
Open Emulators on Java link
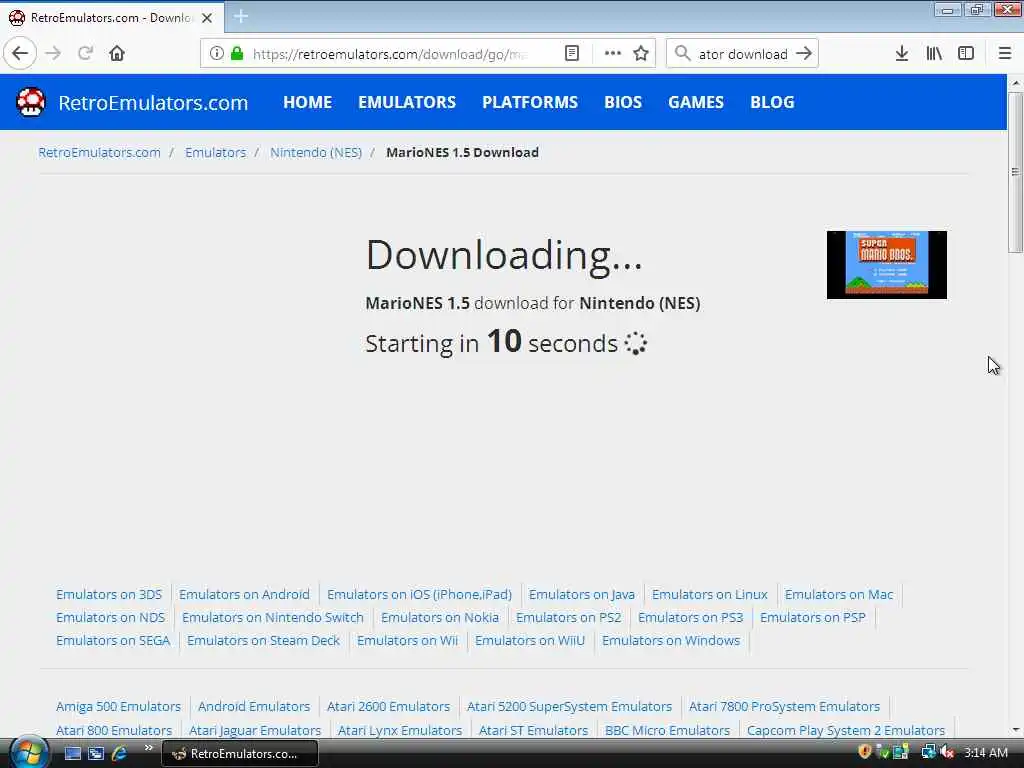click(x=582, y=594)
